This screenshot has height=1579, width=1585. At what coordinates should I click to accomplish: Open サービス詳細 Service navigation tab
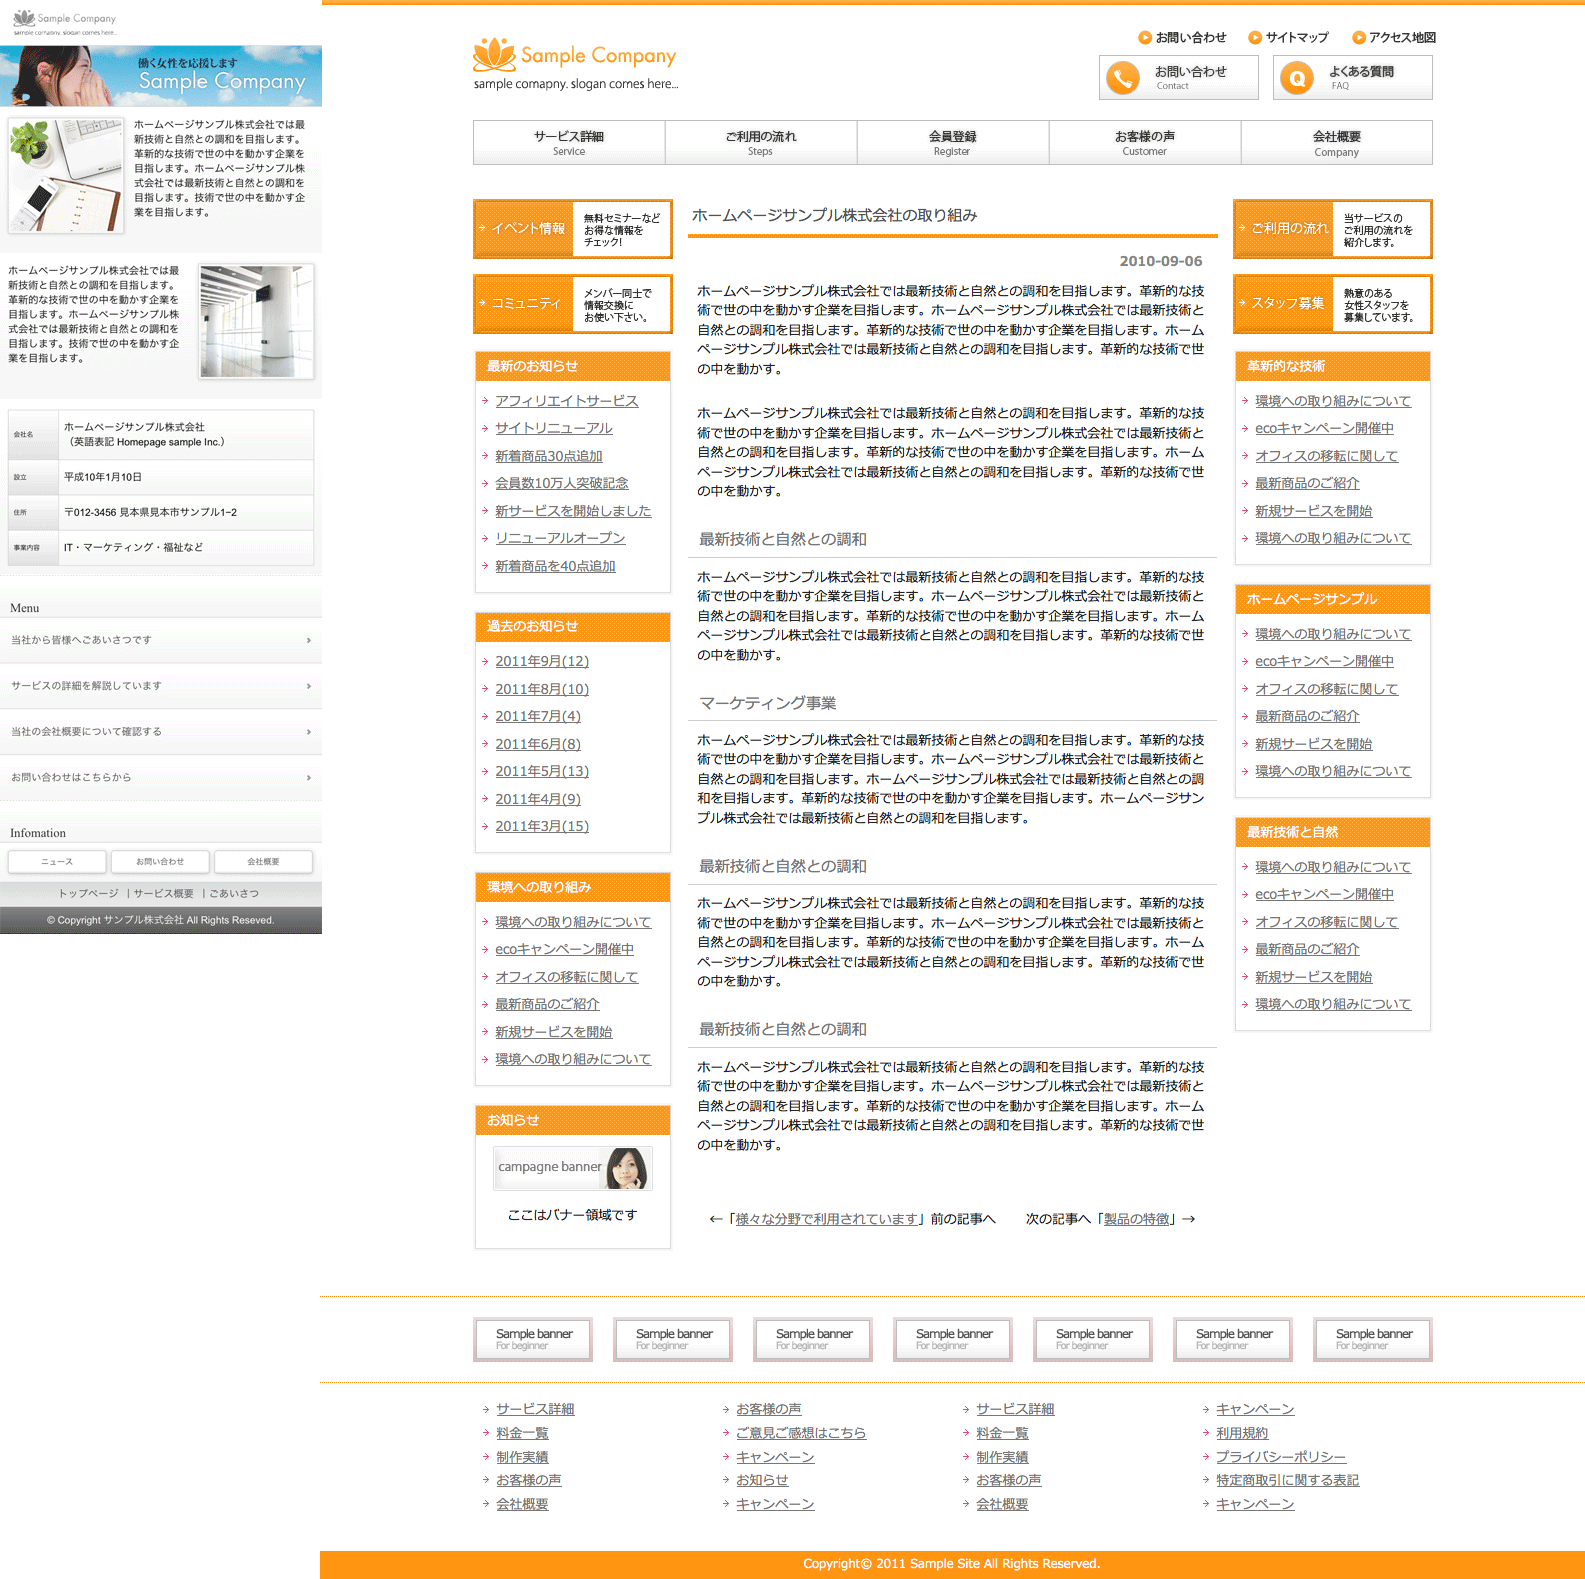pyautogui.click(x=568, y=142)
